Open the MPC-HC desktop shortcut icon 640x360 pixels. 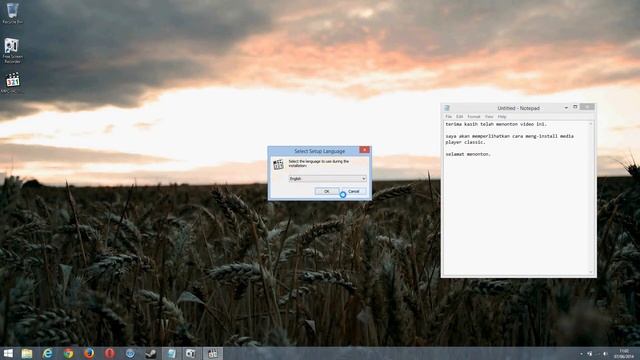[x=12, y=82]
